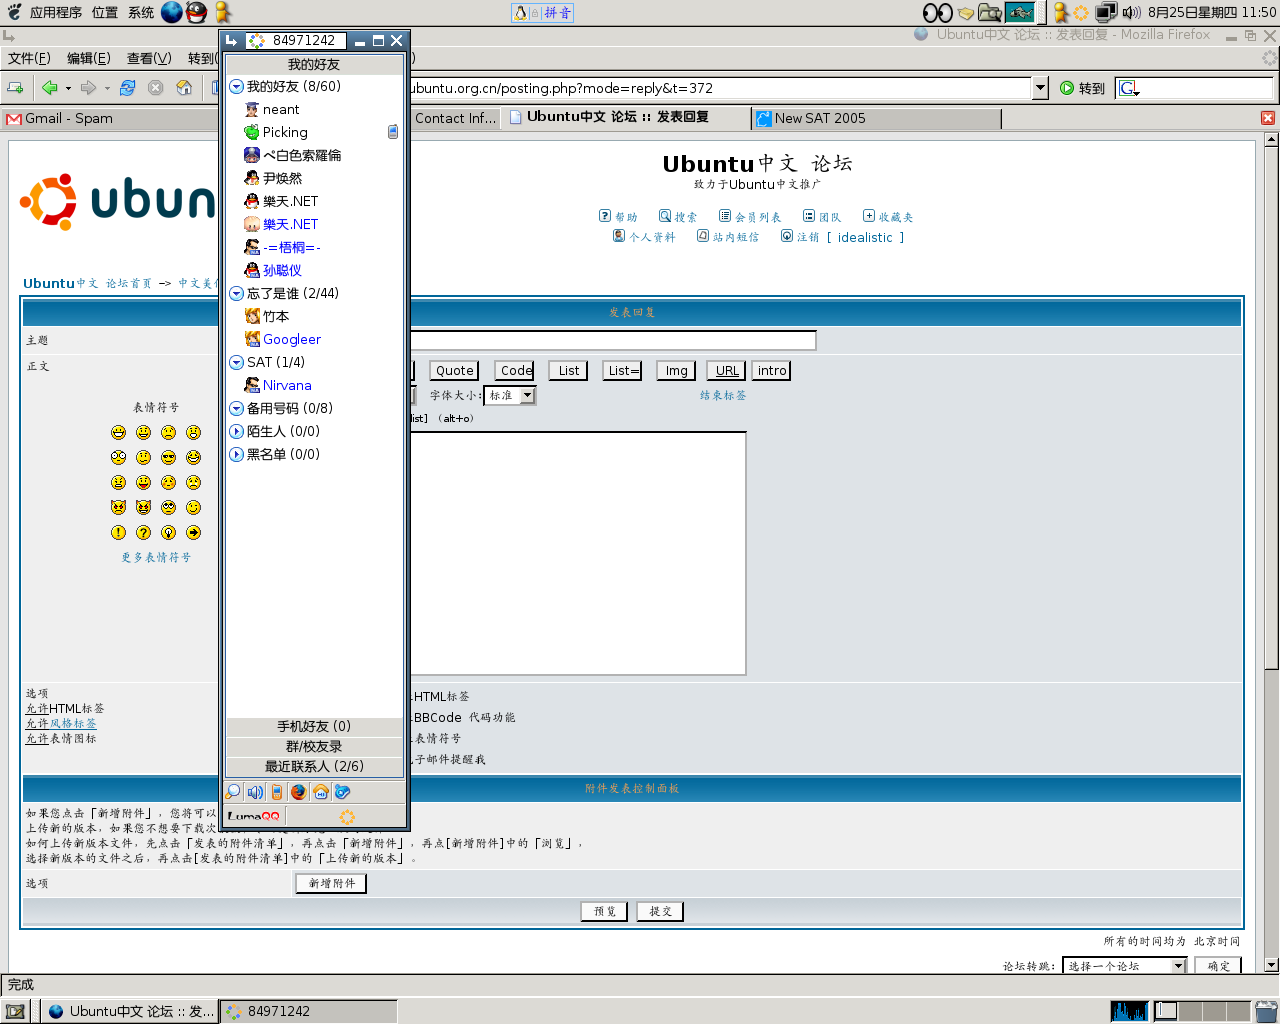Screen dimensions: 1280x1024
Task: Open the 编辑(E) menu in Firefox
Action: tap(89, 58)
